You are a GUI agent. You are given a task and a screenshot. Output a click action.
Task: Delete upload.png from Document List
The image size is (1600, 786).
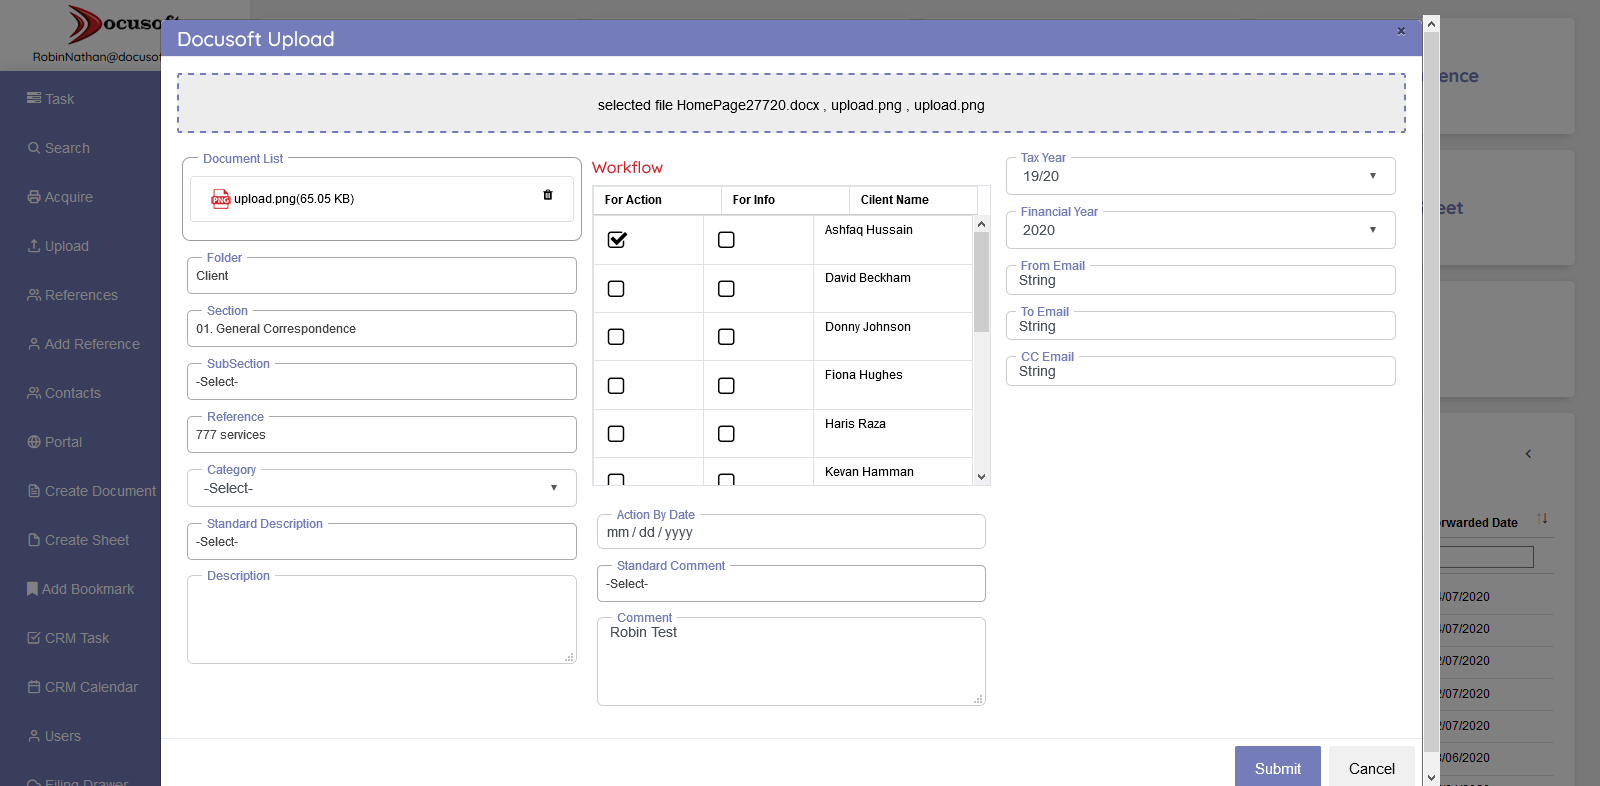point(547,195)
